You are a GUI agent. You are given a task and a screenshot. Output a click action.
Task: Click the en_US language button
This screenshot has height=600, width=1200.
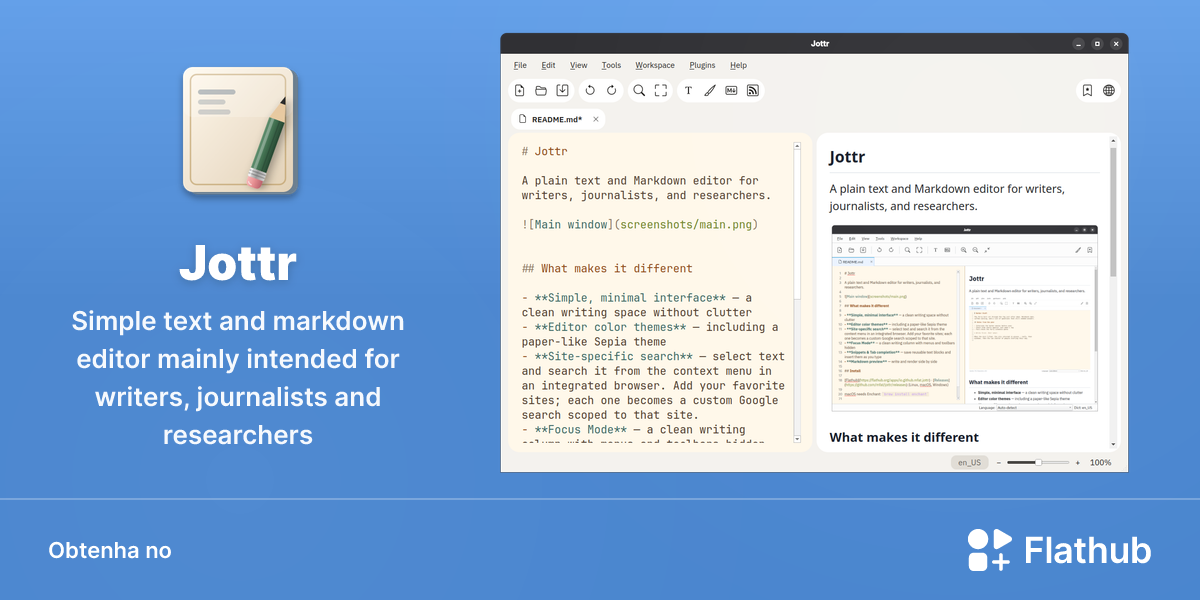point(969,462)
